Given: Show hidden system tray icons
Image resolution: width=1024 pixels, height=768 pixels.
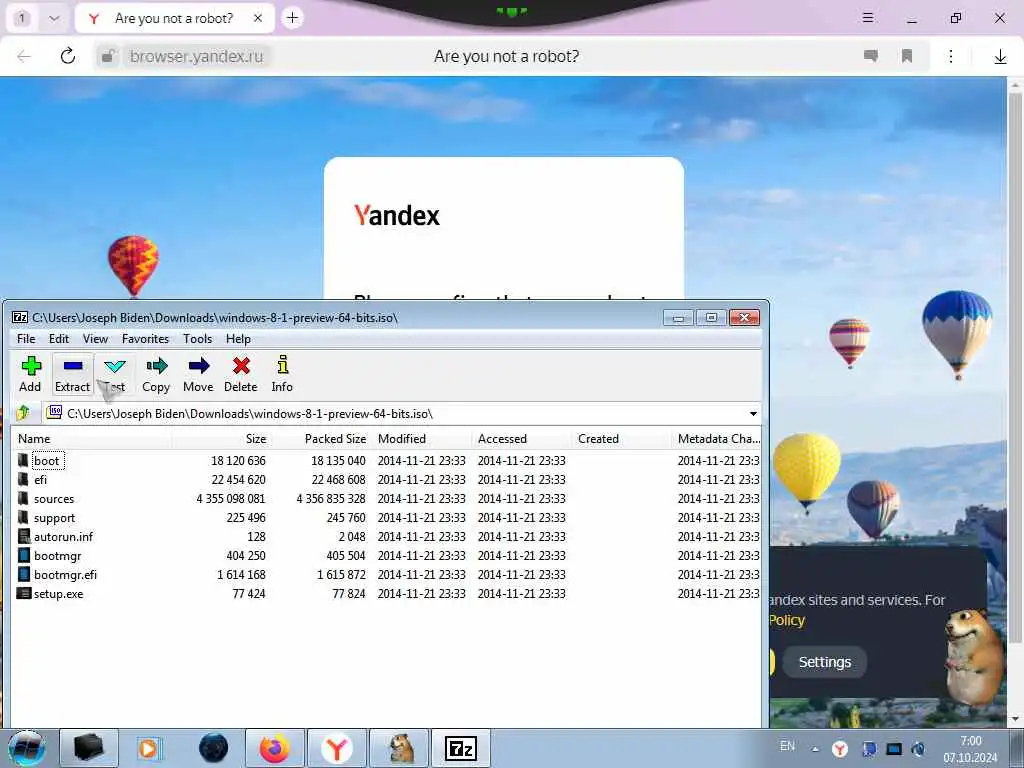Looking at the screenshot, I should point(815,749).
